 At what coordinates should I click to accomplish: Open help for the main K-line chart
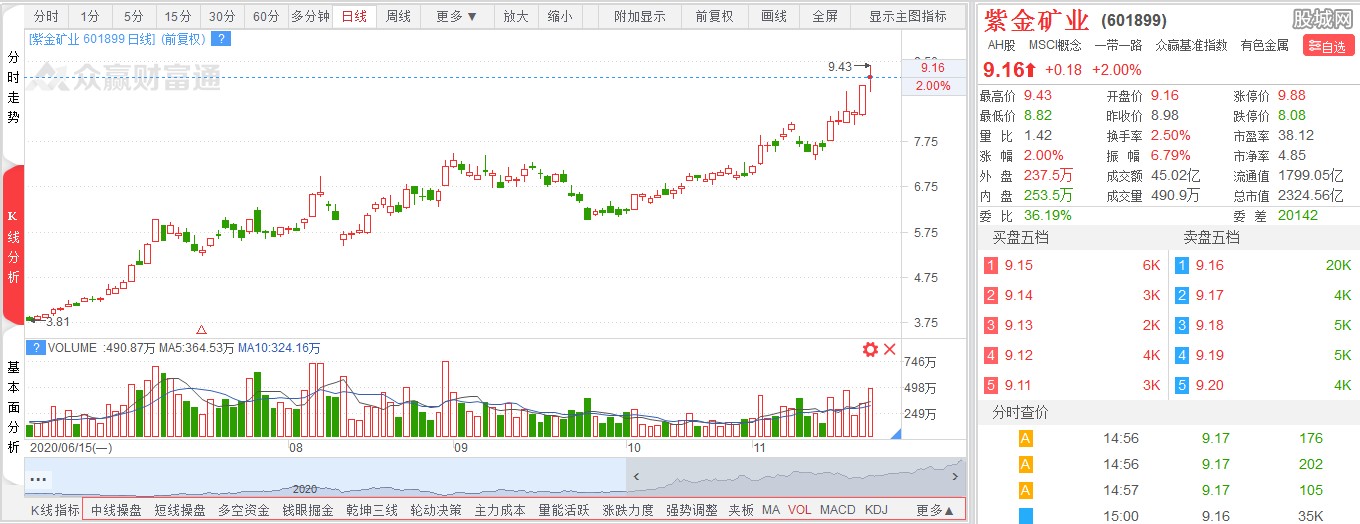click(221, 39)
